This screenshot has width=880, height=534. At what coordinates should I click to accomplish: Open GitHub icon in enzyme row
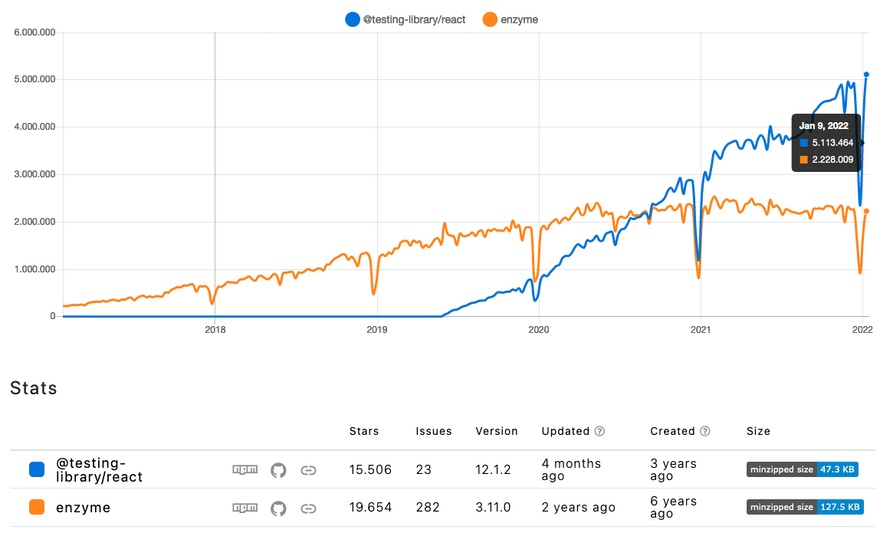point(278,508)
